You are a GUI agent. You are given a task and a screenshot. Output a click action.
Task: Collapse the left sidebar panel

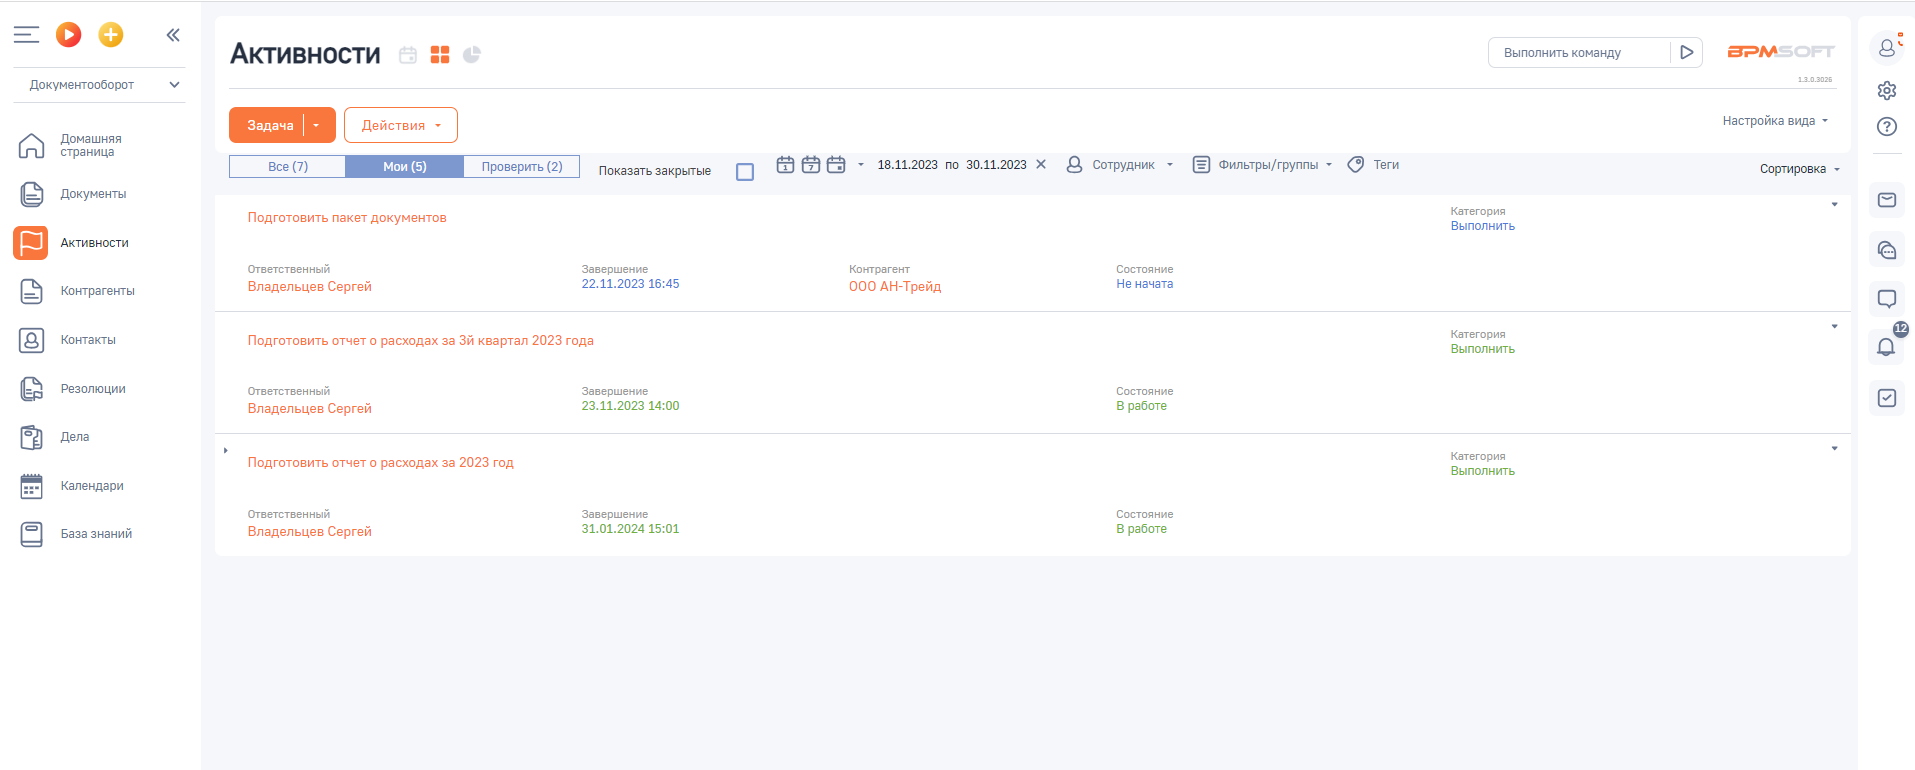click(x=173, y=35)
